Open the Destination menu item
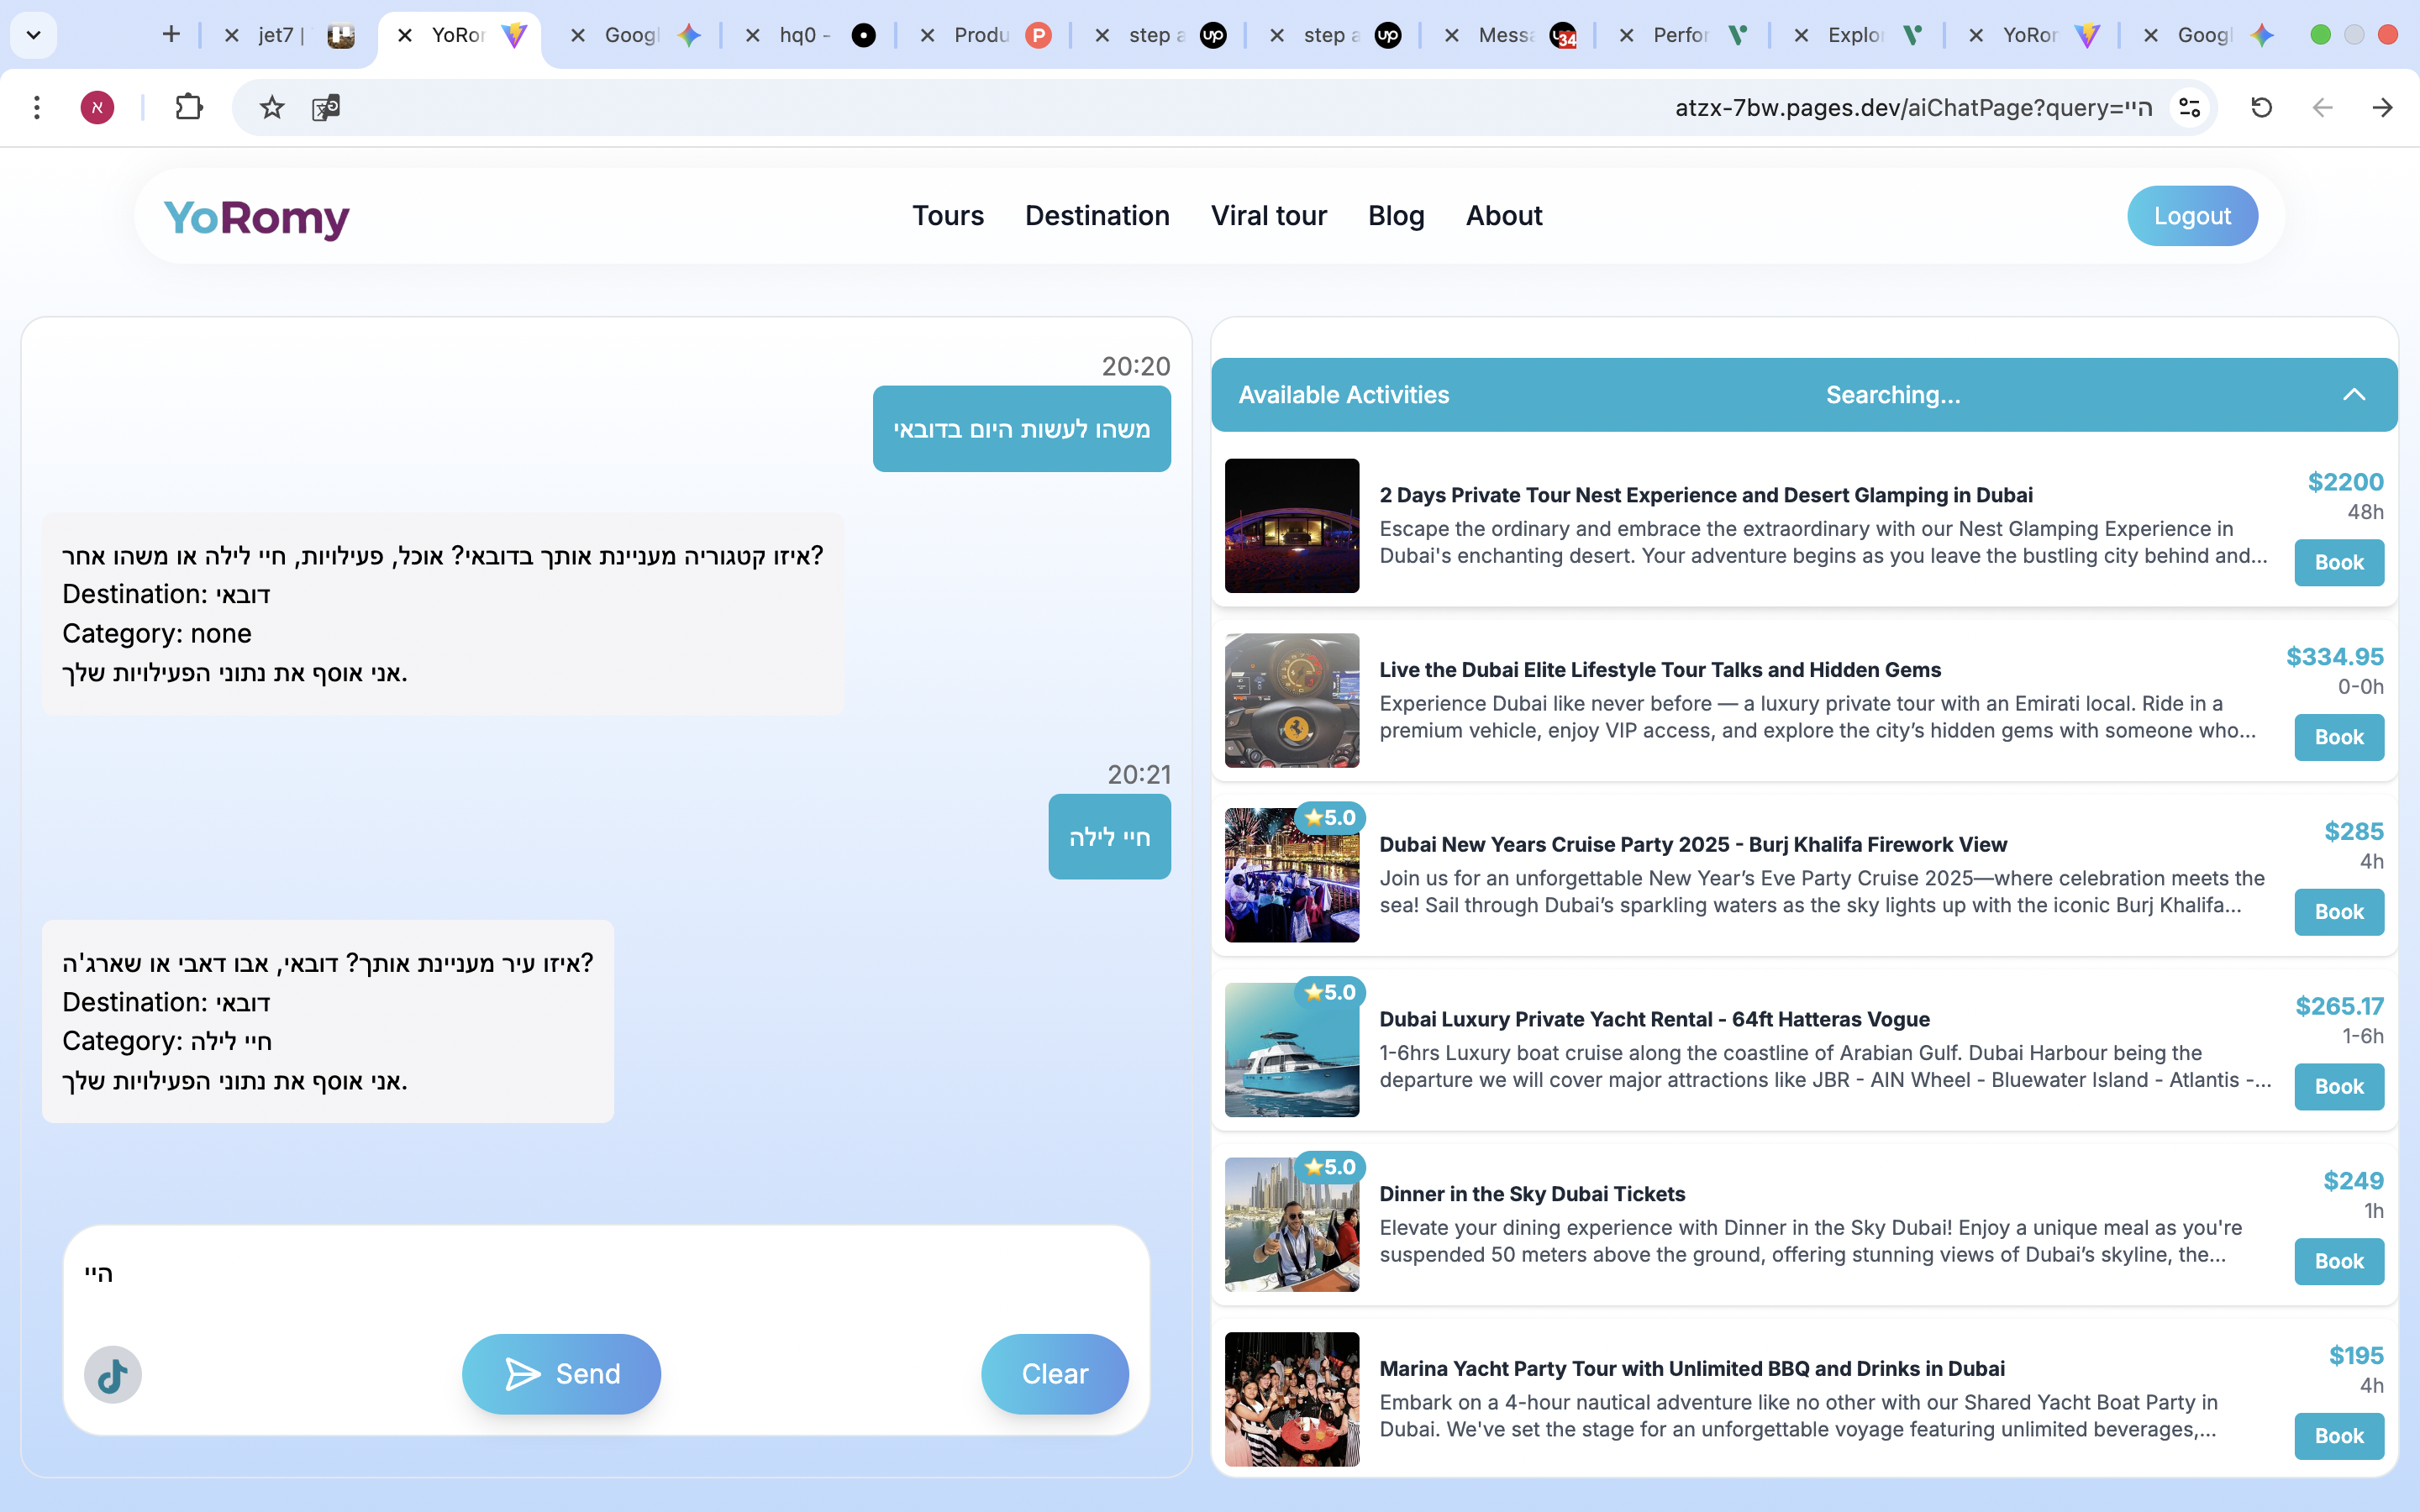 (x=1097, y=216)
